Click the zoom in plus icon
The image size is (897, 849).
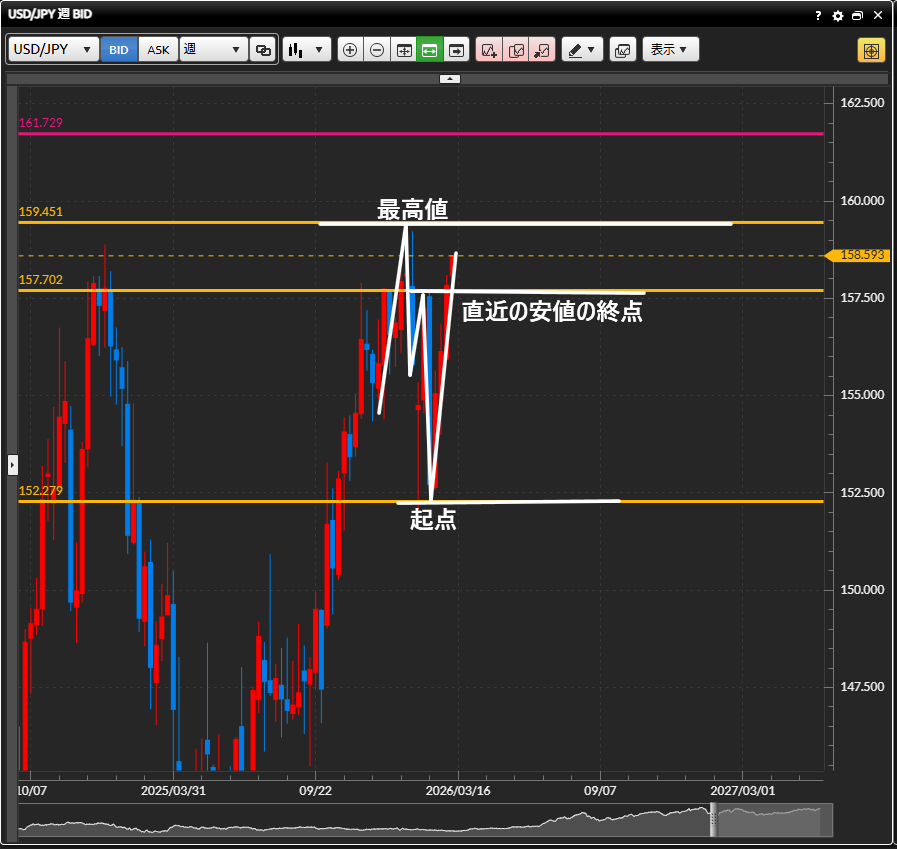[350, 50]
